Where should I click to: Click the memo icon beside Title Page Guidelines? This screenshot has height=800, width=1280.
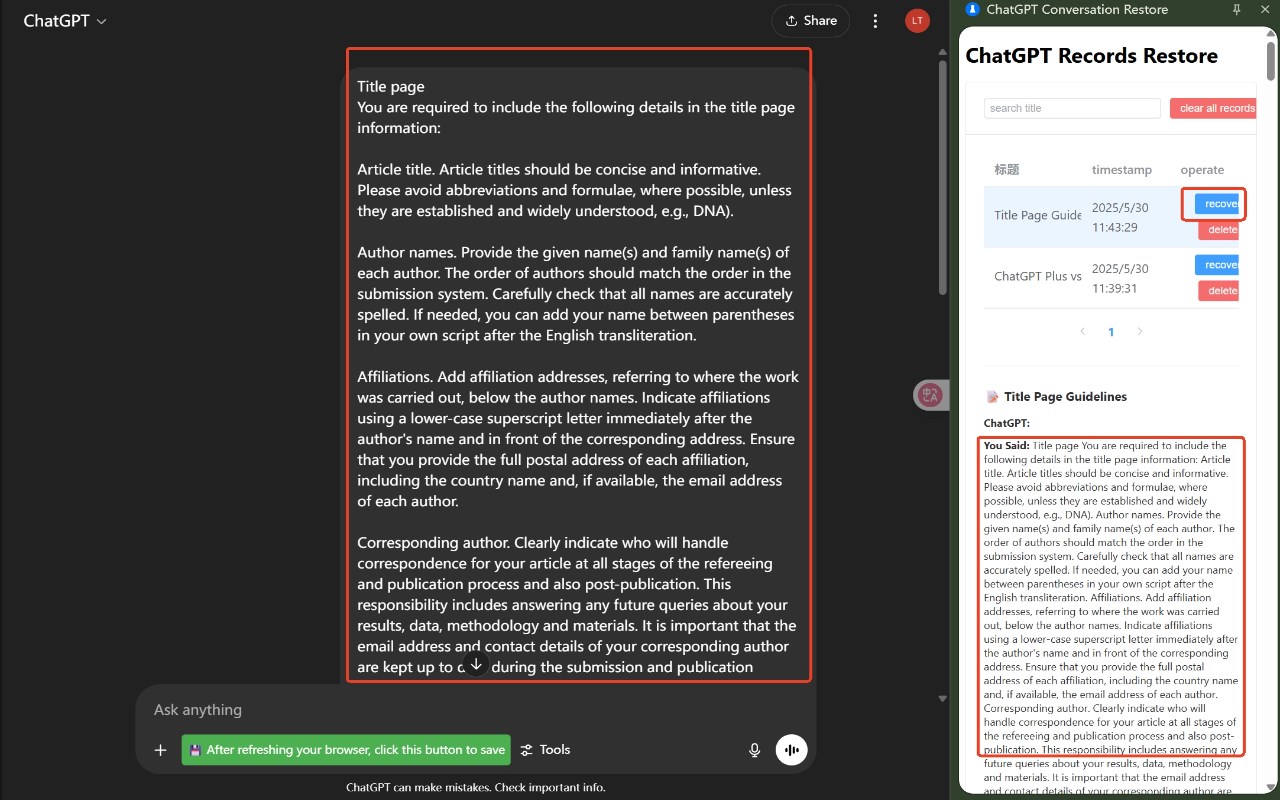[x=992, y=397]
